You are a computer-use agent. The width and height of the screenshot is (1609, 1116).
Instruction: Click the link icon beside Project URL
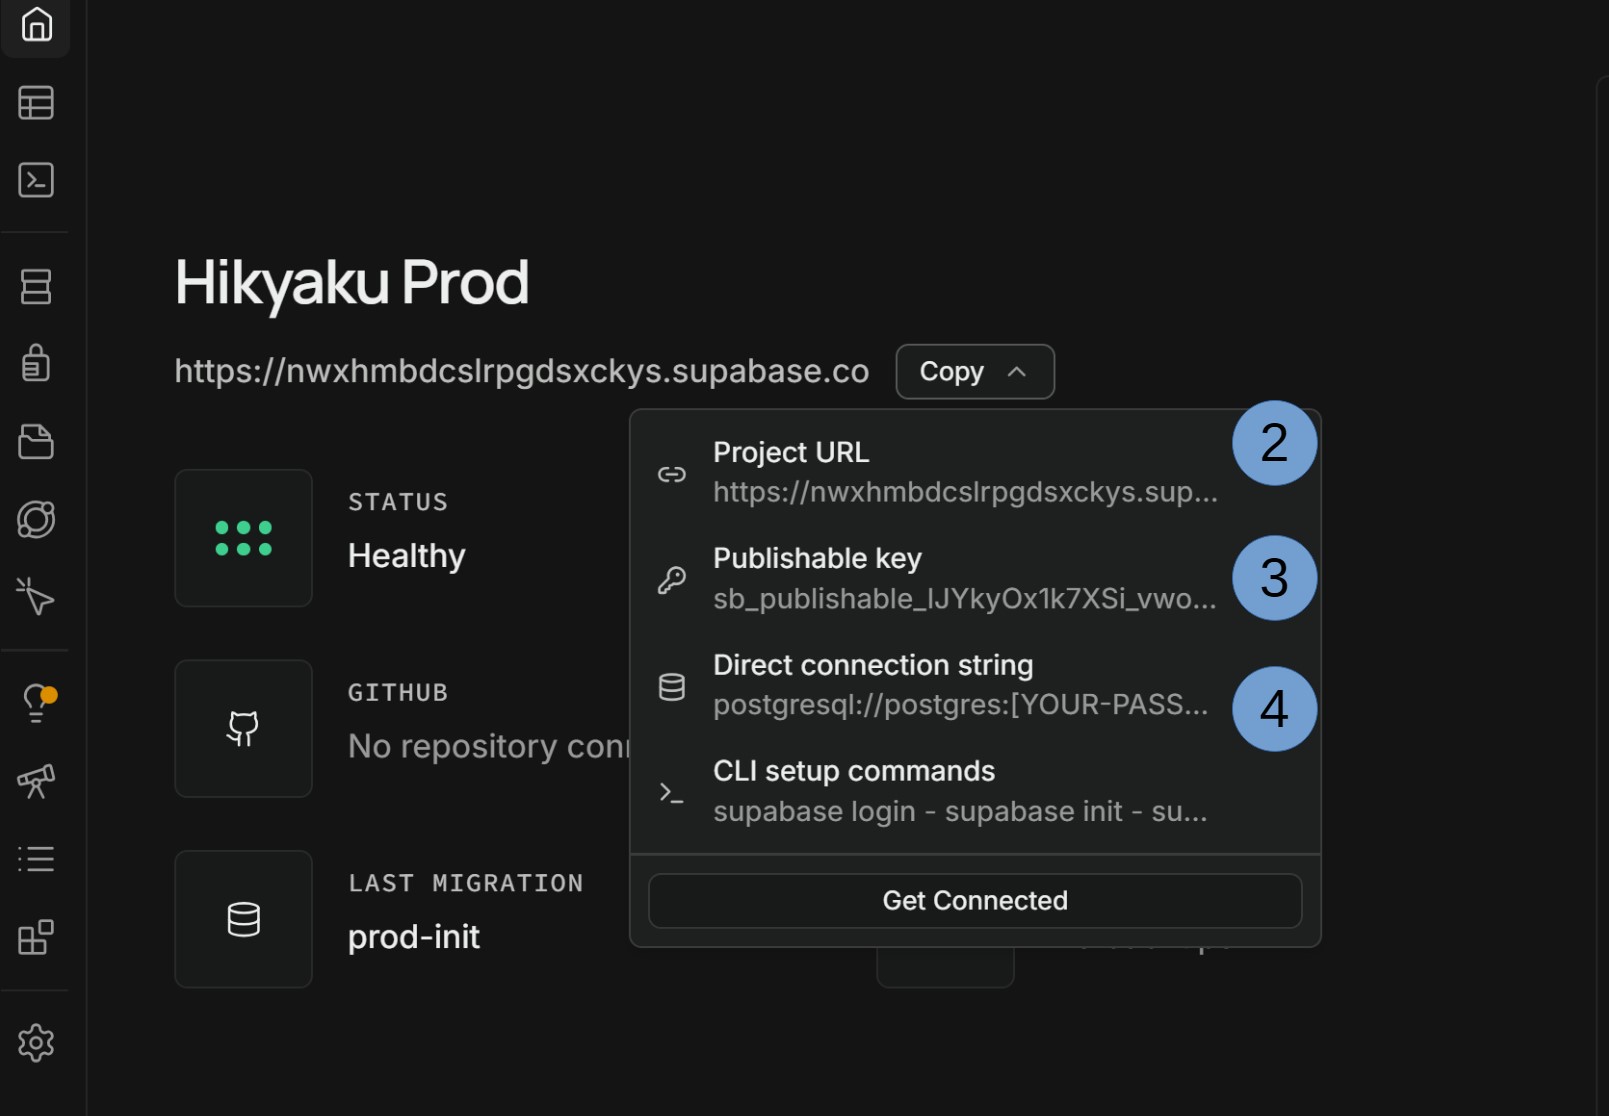(x=672, y=474)
